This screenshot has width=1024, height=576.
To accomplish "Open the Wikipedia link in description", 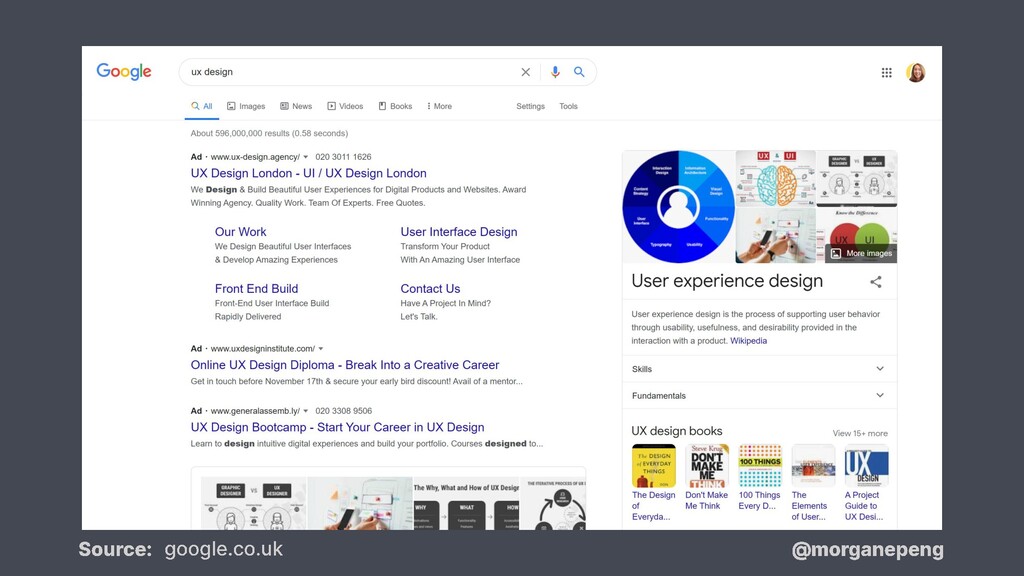I will coord(748,341).
